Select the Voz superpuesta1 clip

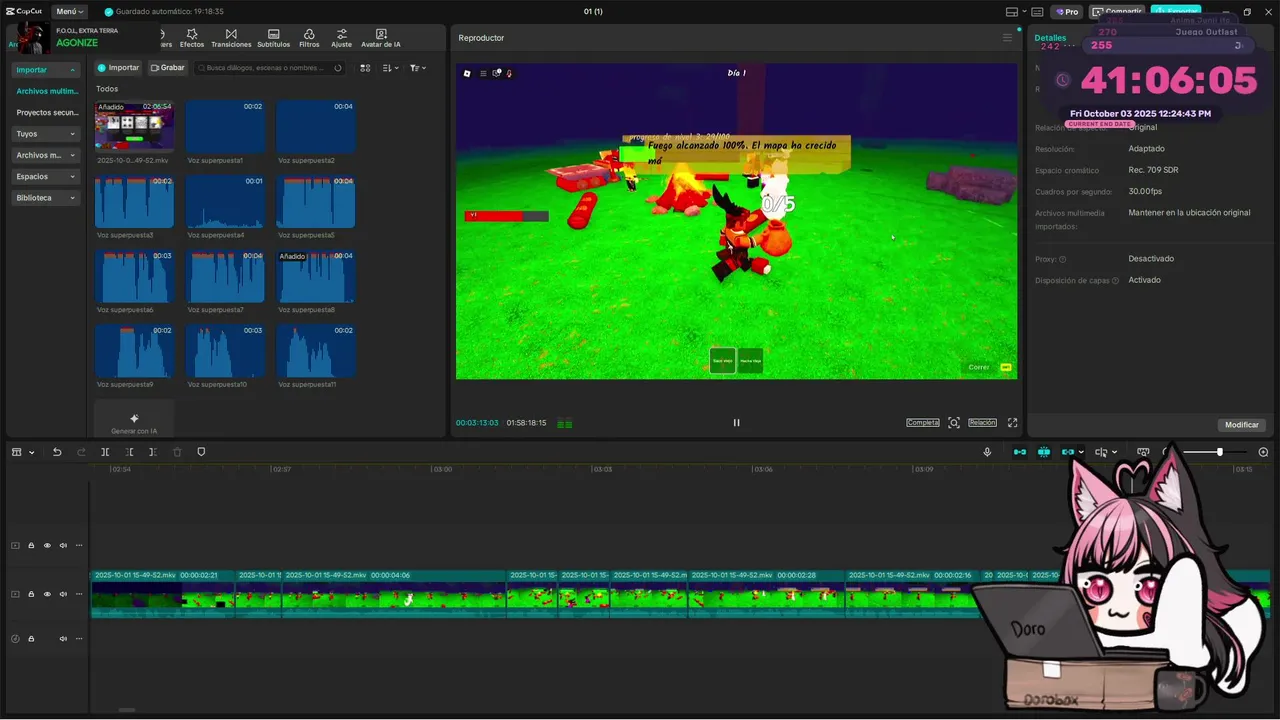click(x=225, y=125)
